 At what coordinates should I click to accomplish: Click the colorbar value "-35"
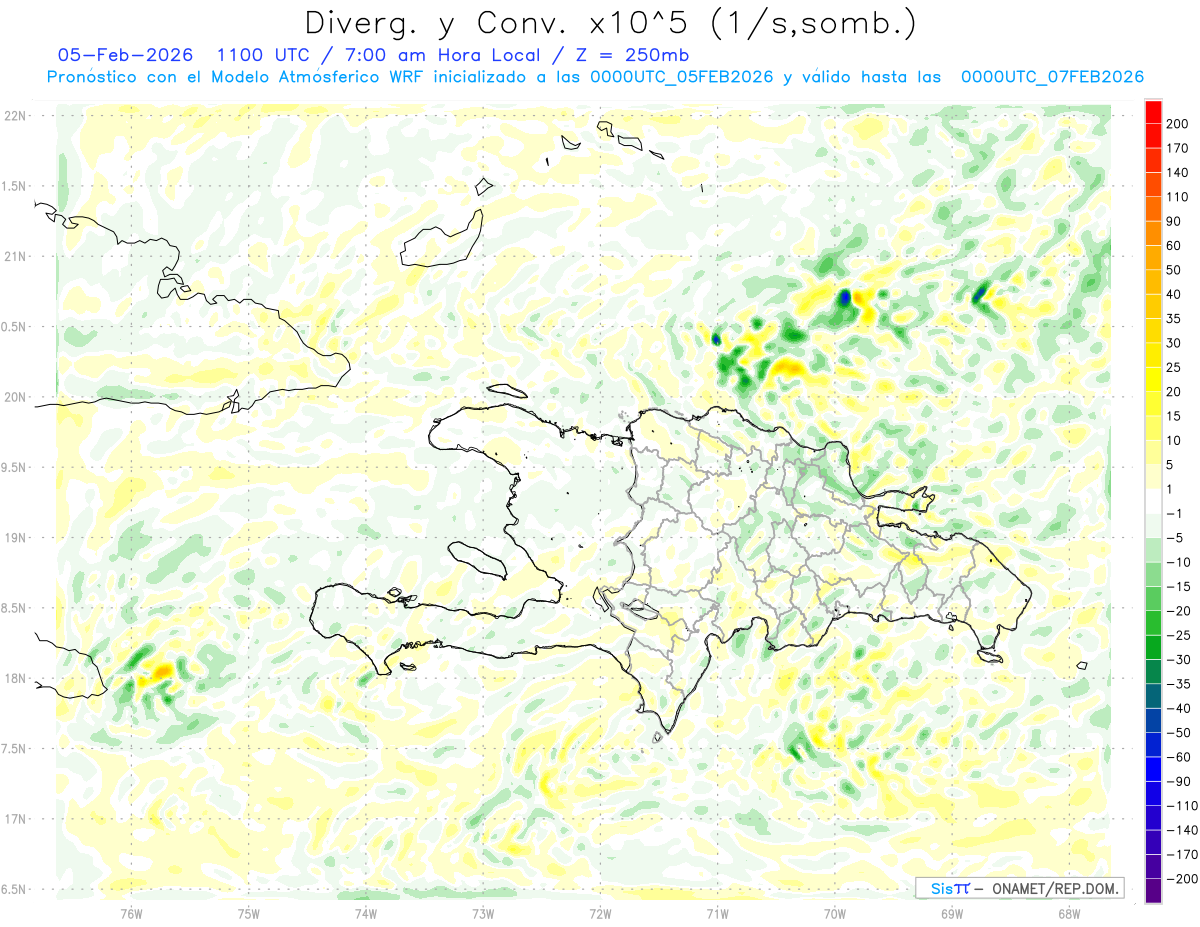click(1181, 683)
